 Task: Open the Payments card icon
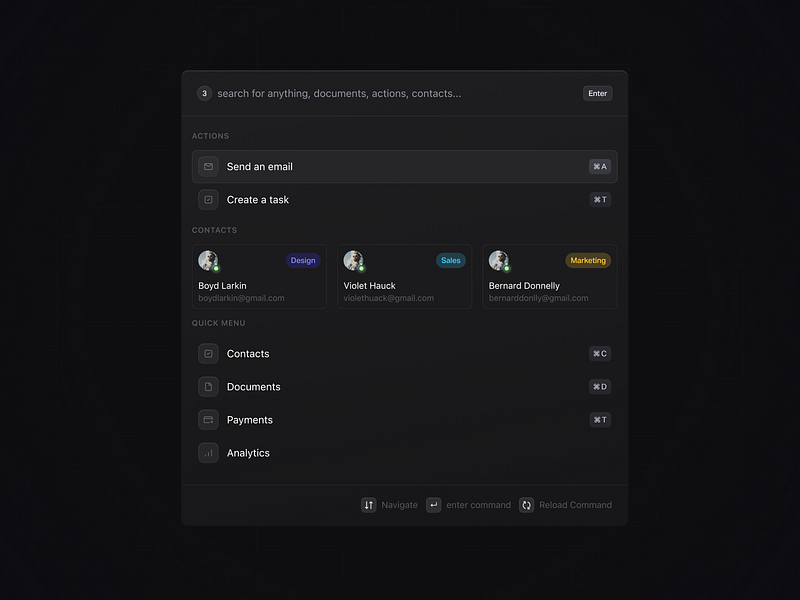coord(208,419)
